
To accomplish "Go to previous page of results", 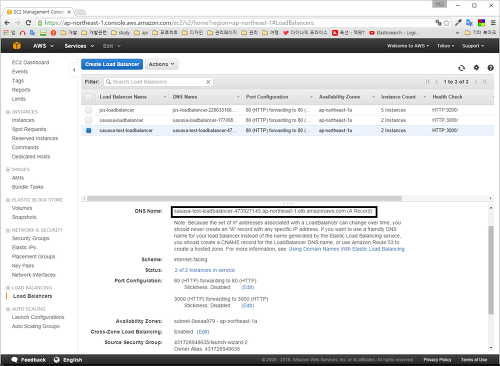I will 437,82.
